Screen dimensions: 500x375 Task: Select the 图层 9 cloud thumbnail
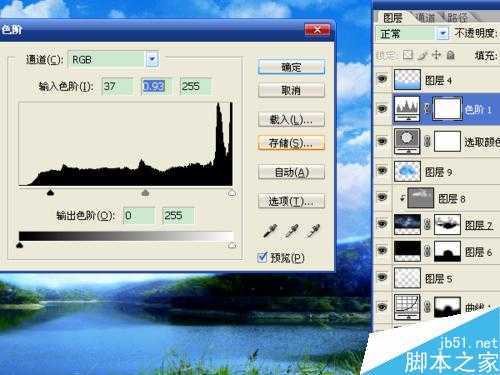(x=407, y=171)
